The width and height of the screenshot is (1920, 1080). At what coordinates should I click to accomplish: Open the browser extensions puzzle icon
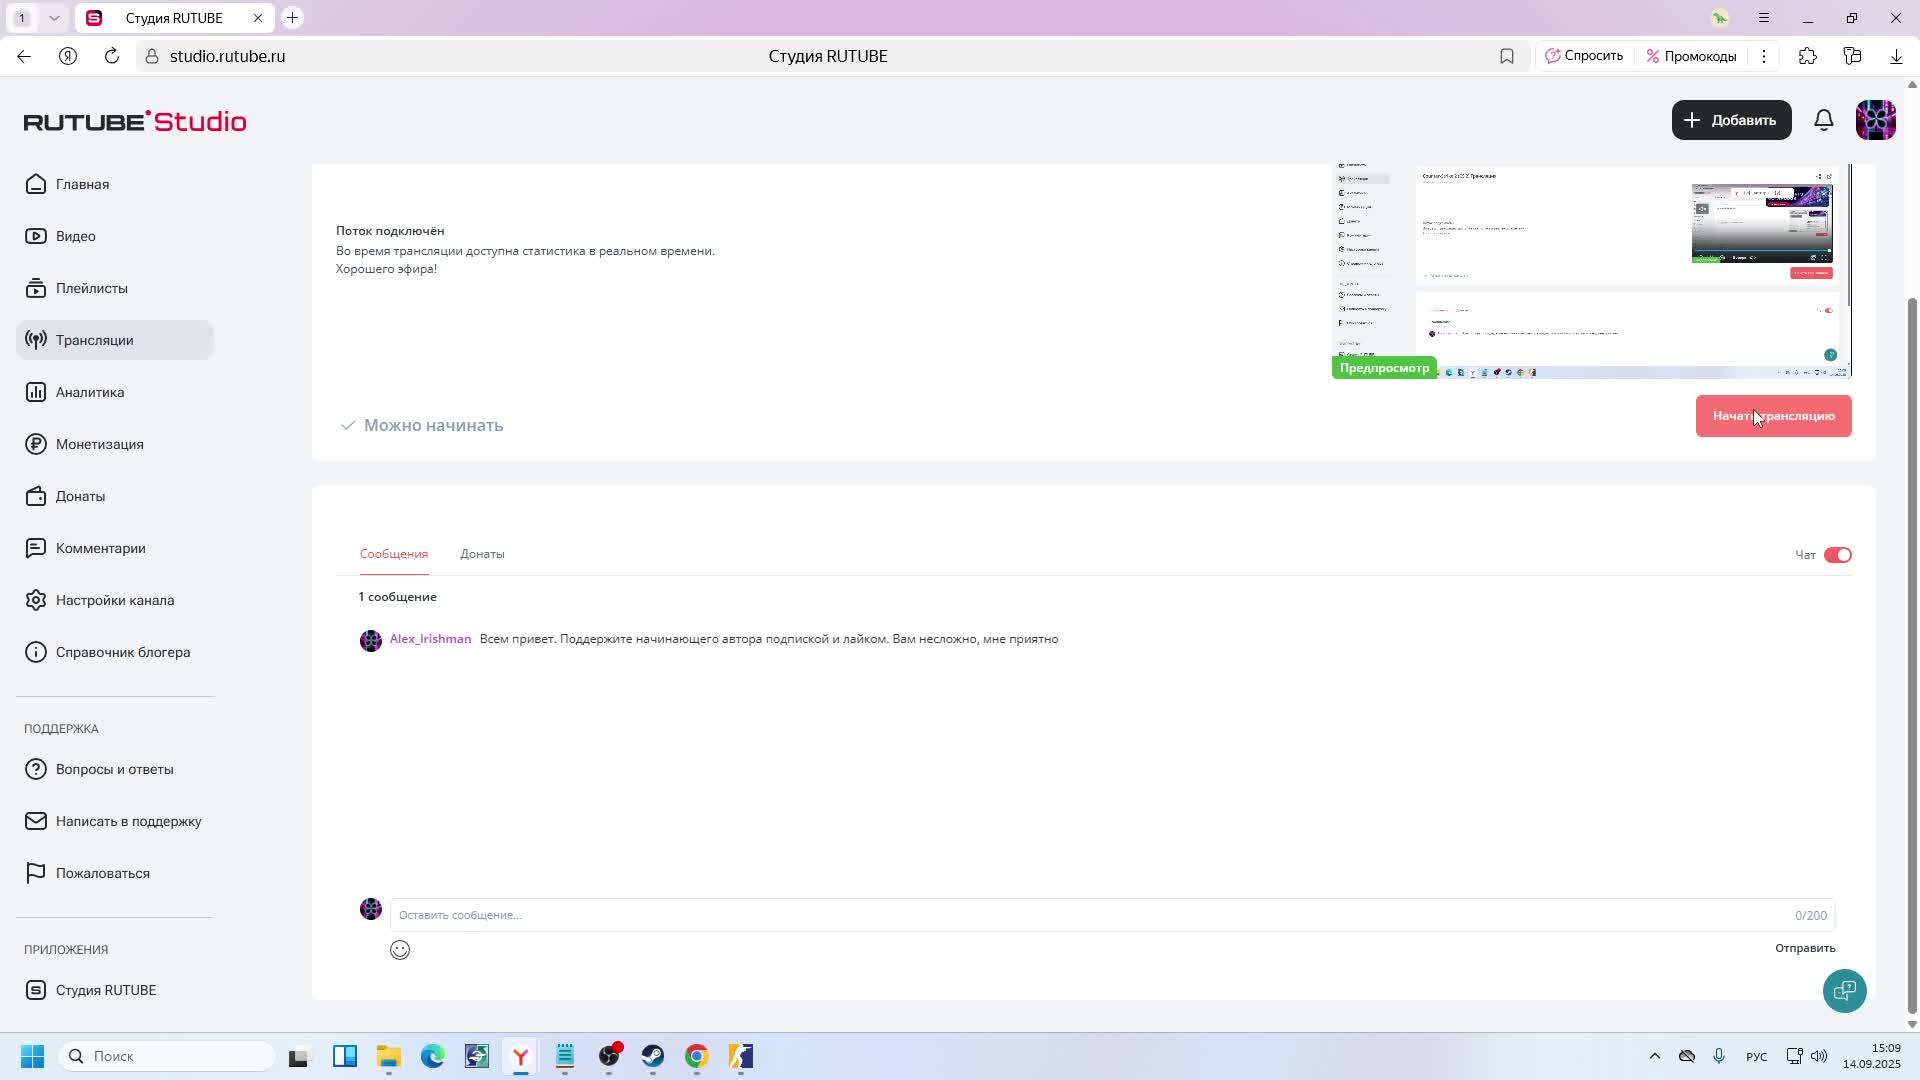tap(1807, 56)
